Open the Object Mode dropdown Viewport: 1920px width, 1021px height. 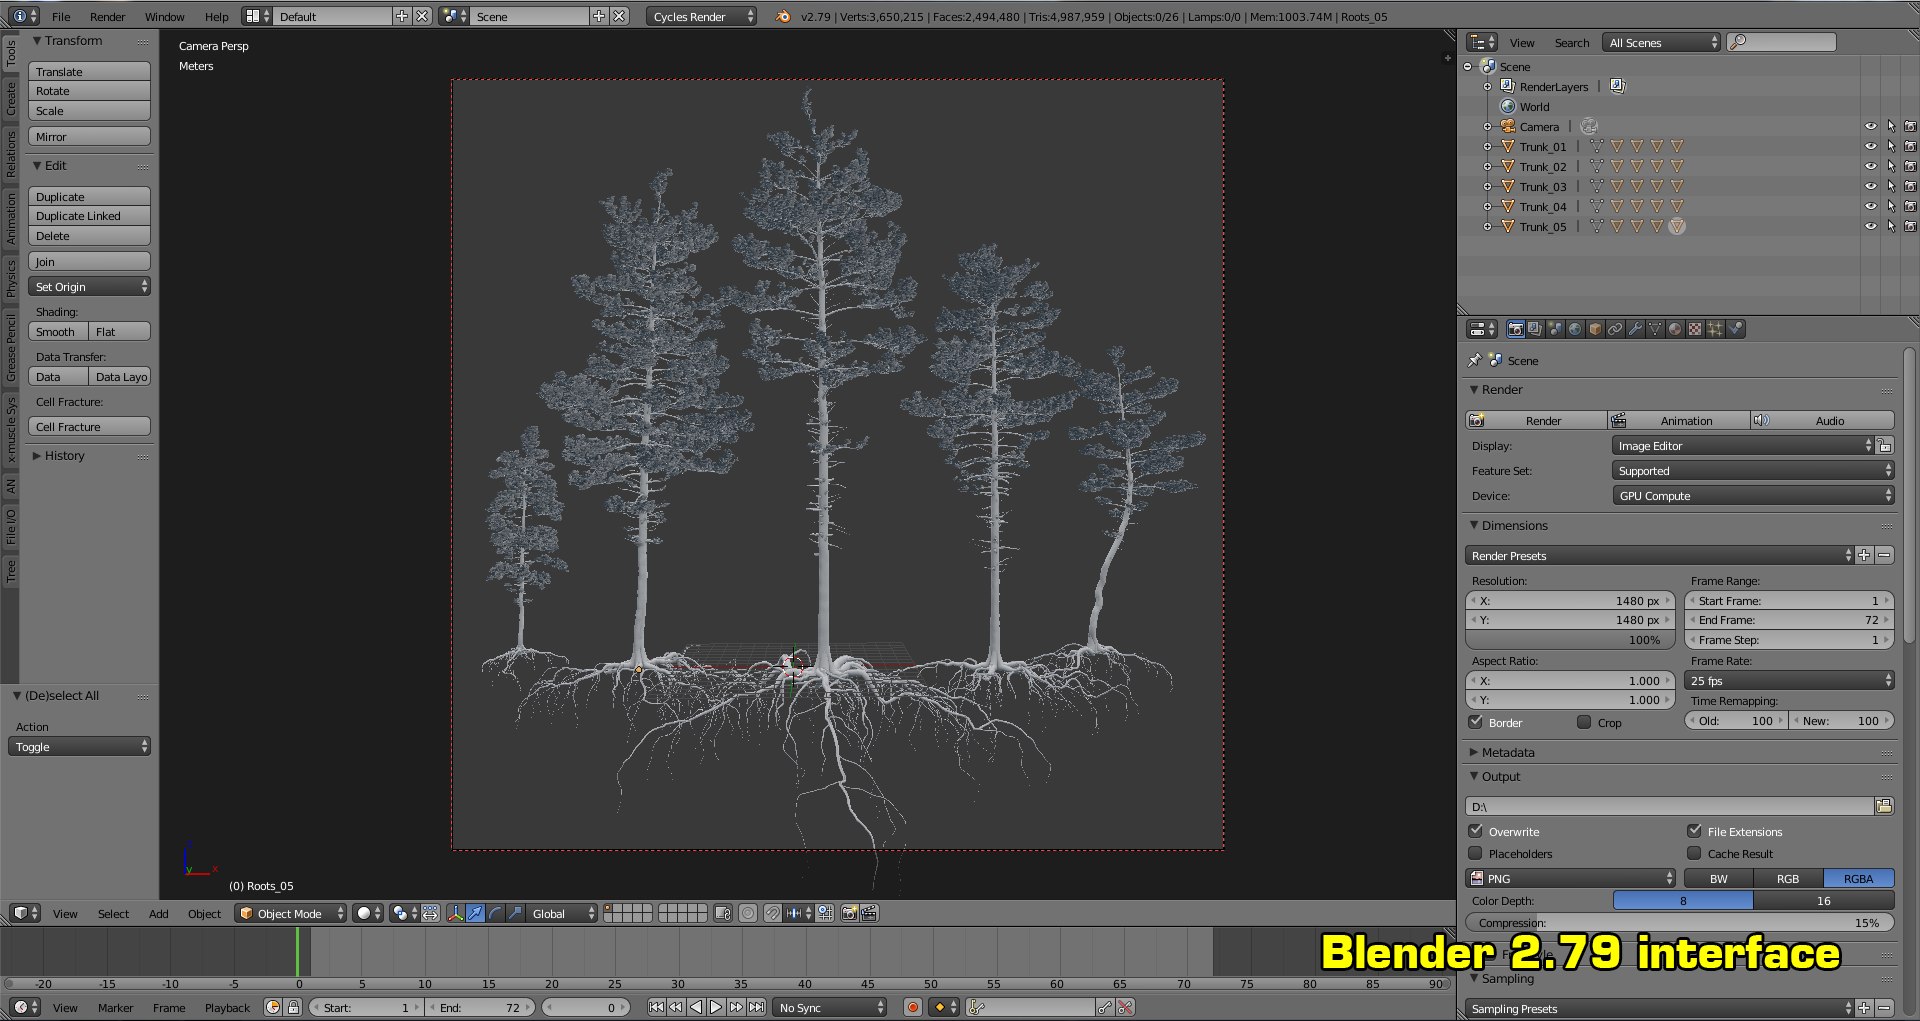pos(291,913)
